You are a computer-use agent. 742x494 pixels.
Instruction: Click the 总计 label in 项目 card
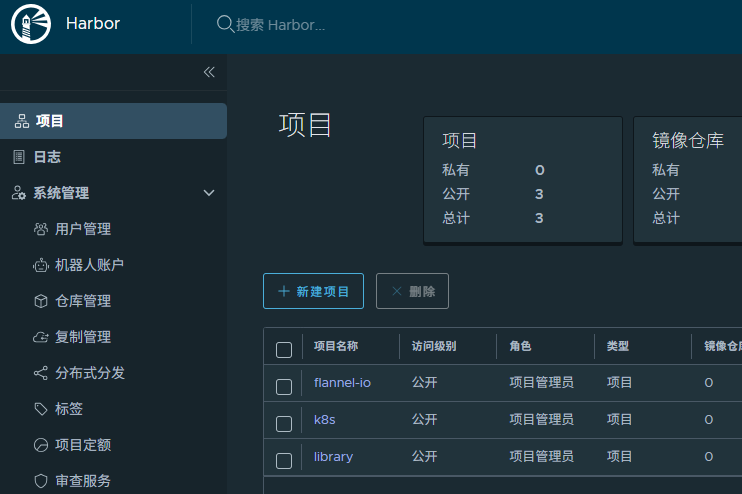tap(456, 218)
